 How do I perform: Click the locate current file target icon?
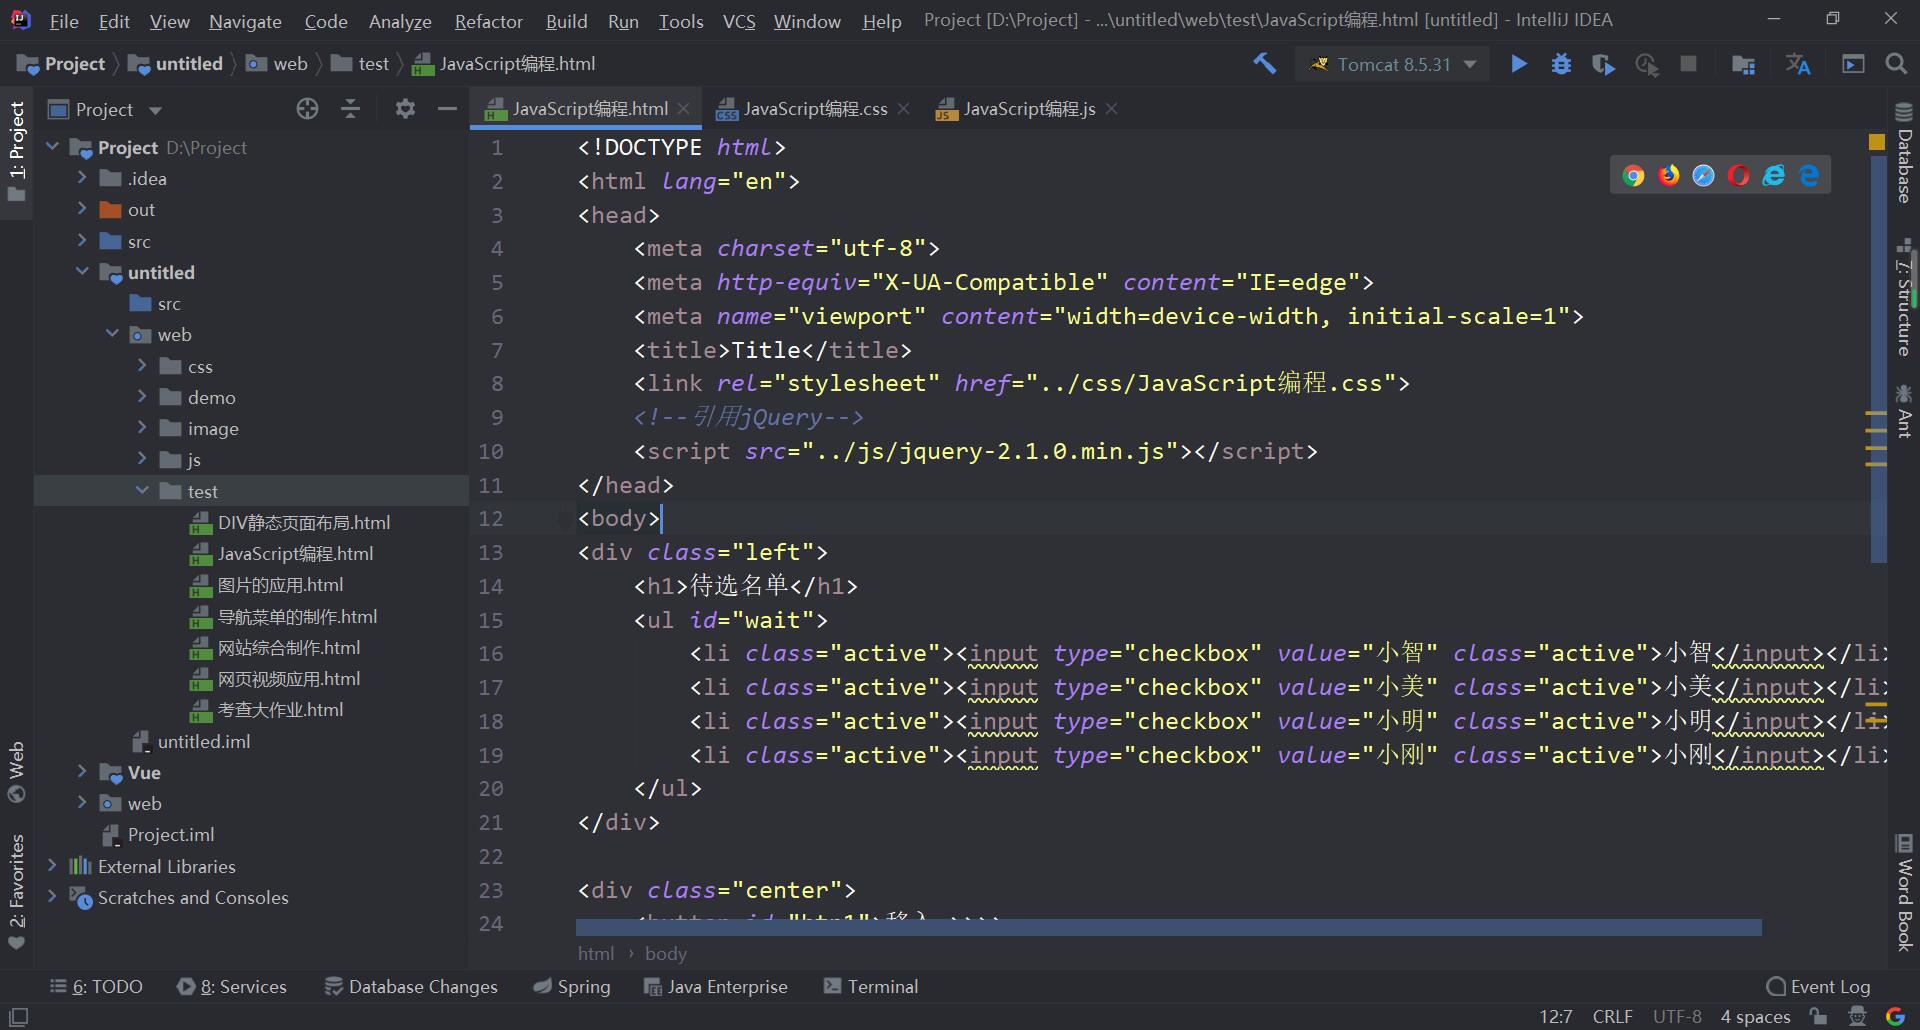[x=307, y=109]
